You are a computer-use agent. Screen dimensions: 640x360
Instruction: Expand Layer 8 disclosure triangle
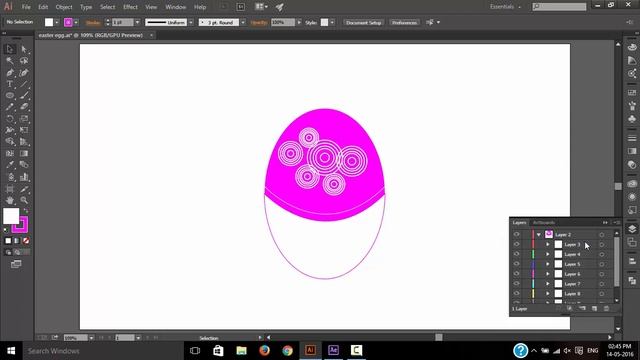point(548,293)
